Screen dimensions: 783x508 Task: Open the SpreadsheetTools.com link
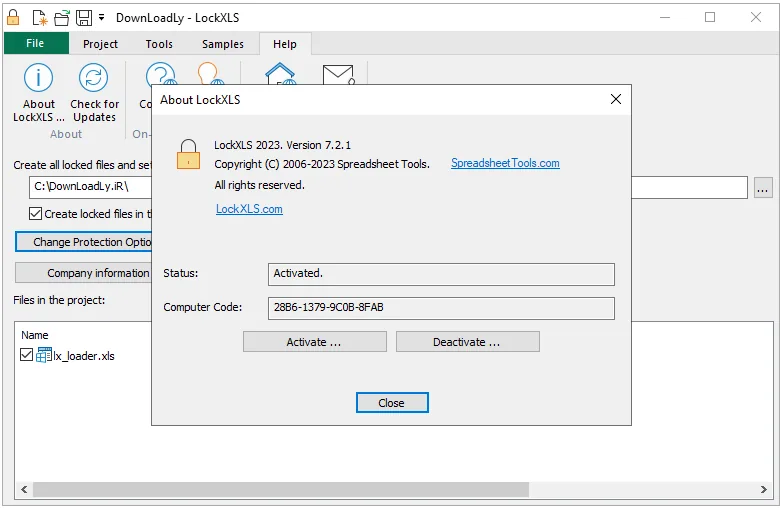[505, 163]
